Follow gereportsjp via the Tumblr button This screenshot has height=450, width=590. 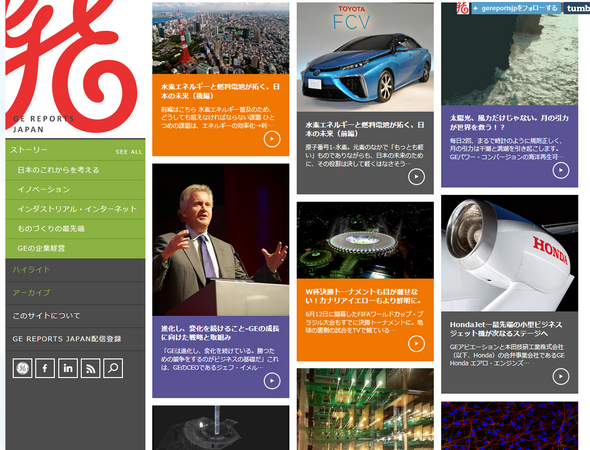(515, 8)
